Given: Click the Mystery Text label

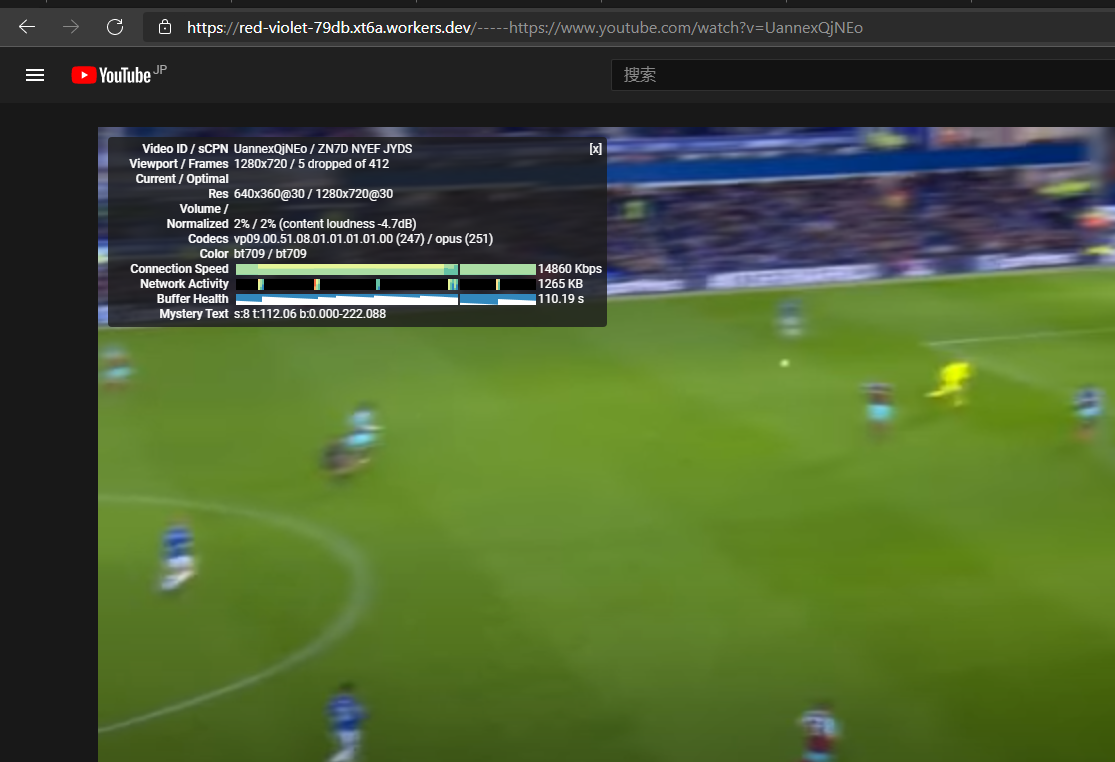Looking at the screenshot, I should point(194,313).
